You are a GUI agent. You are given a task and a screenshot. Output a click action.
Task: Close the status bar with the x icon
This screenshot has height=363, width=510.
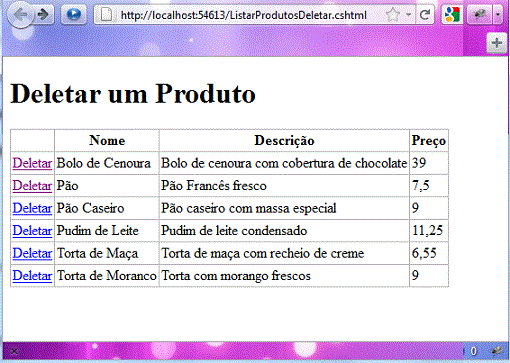click(x=14, y=351)
